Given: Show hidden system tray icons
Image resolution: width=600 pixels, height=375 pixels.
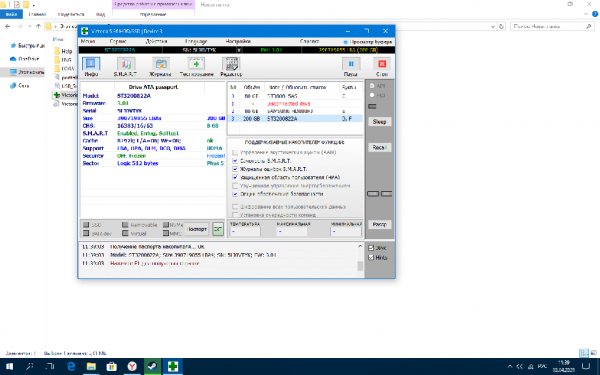Looking at the screenshot, I should 510,367.
